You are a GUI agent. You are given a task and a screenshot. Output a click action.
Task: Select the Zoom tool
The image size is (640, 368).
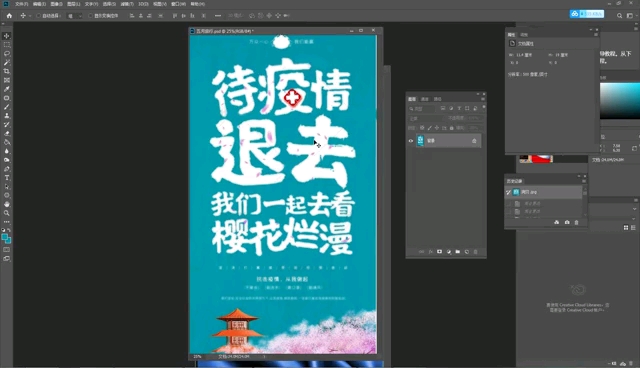point(7,213)
